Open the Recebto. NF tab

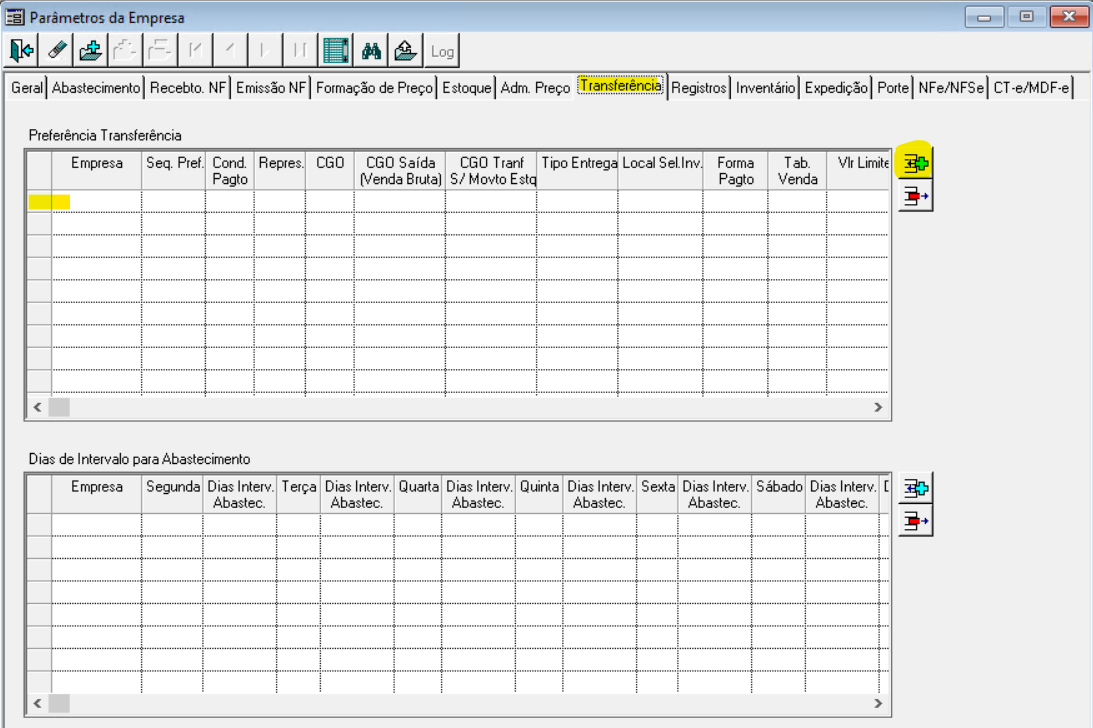click(188, 88)
